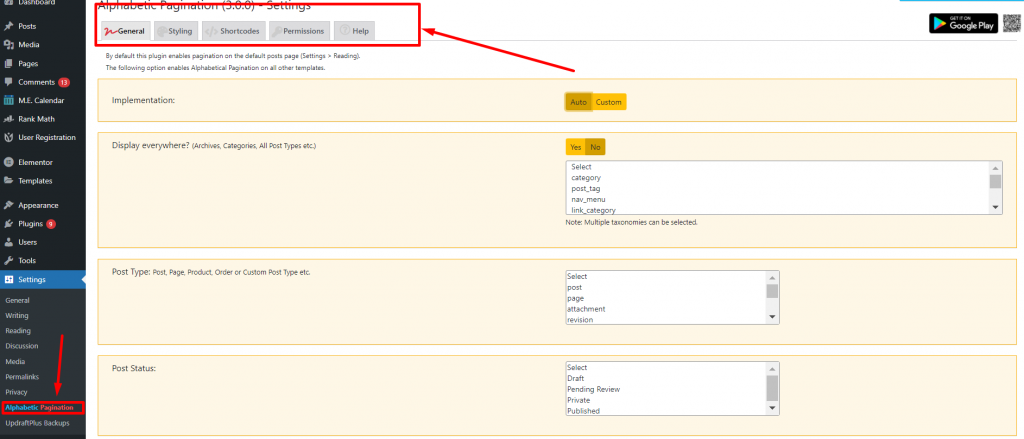Open the Shortcodes tab
Image resolution: width=1024 pixels, height=439 pixels.
[x=234, y=32]
